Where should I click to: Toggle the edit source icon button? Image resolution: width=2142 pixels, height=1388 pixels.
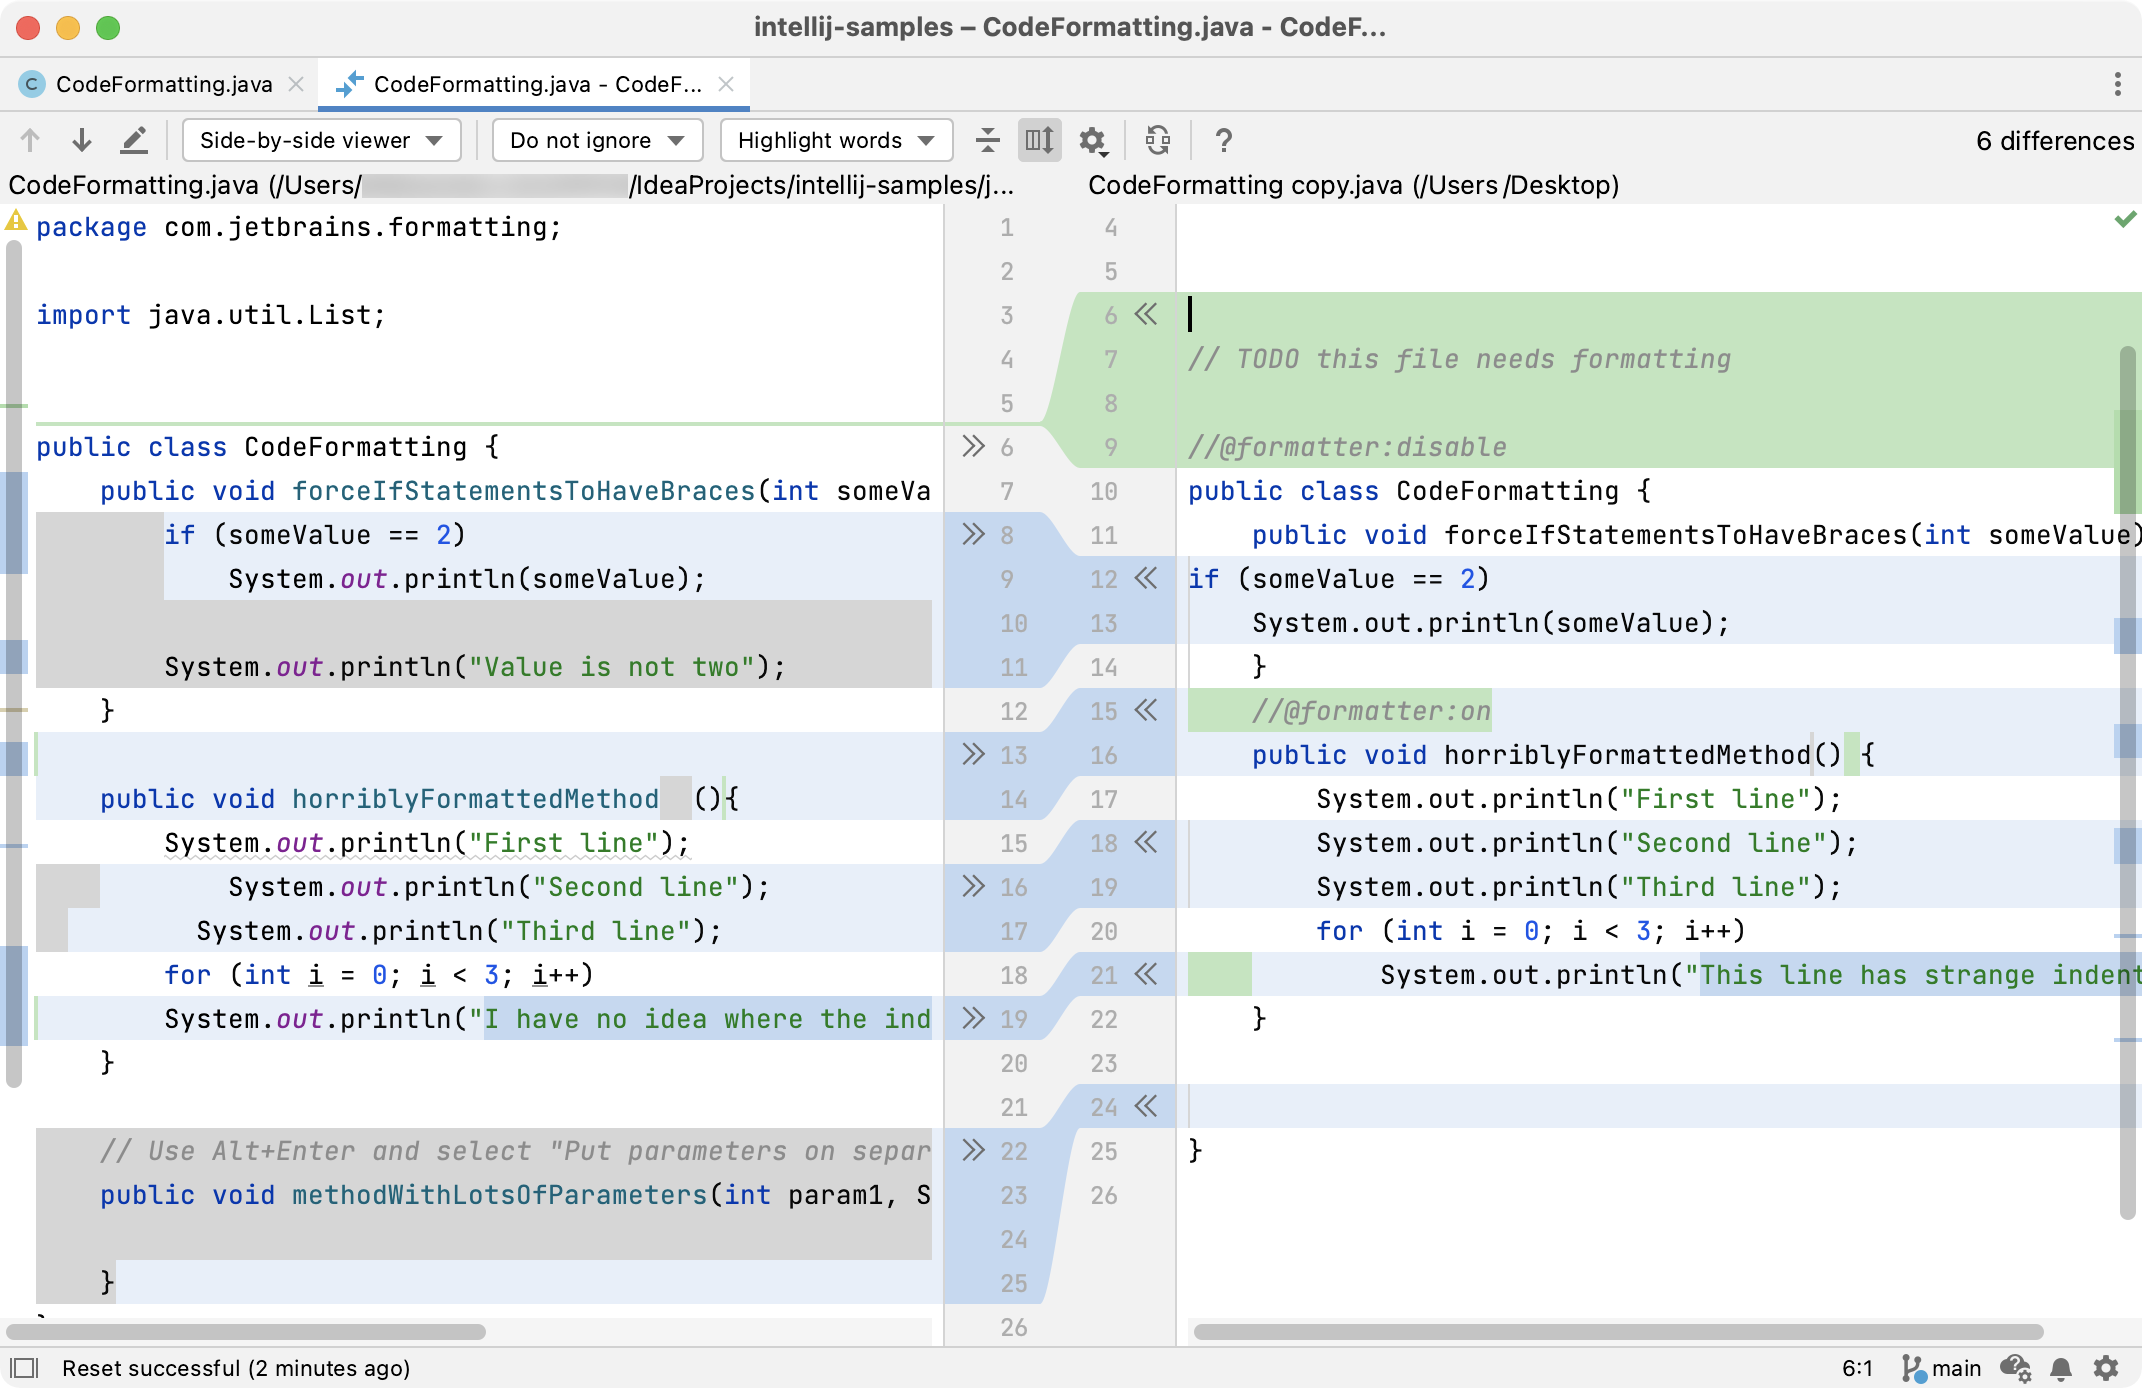[136, 141]
